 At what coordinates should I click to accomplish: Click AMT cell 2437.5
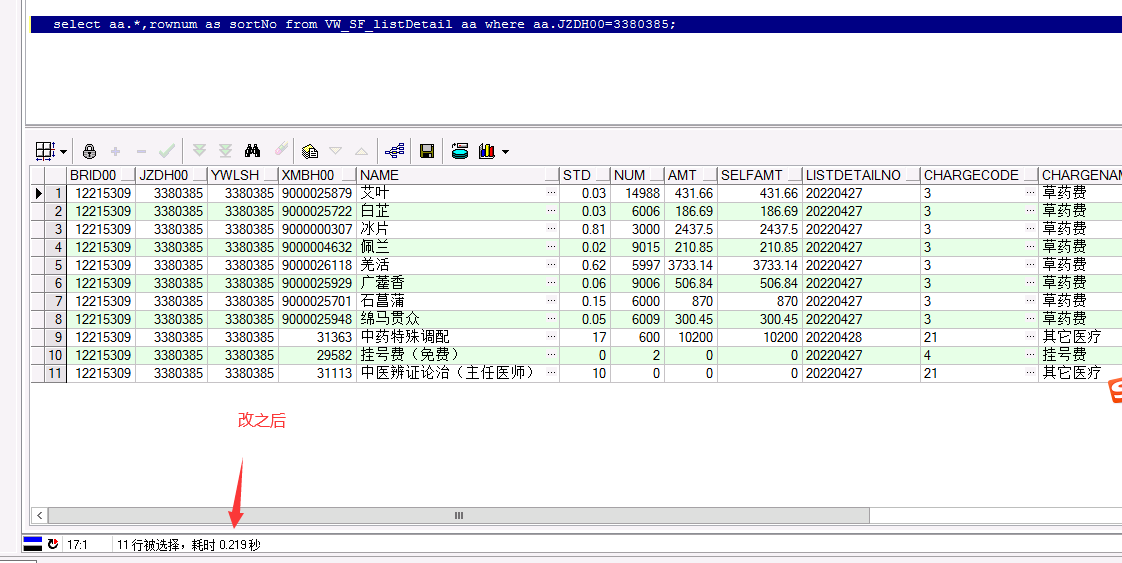[x=693, y=229]
